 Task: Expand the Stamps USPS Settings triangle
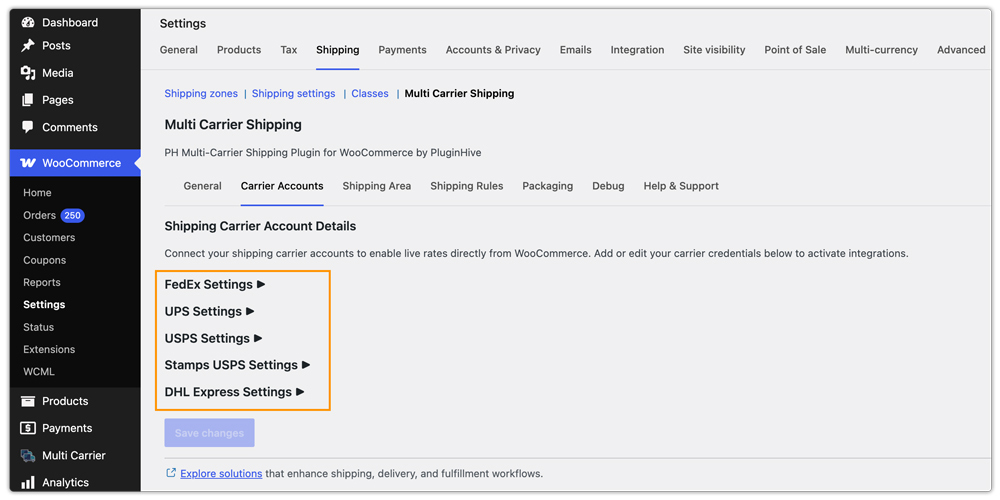pyautogui.click(x=306, y=365)
